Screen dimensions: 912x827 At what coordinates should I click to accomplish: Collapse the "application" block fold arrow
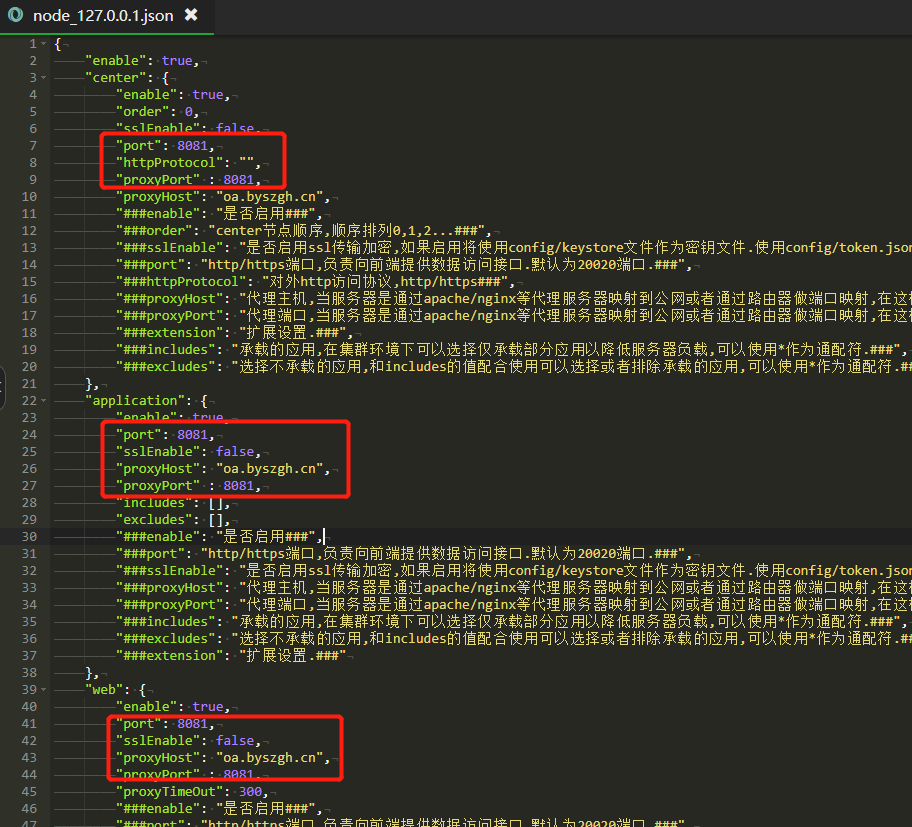click(x=45, y=401)
